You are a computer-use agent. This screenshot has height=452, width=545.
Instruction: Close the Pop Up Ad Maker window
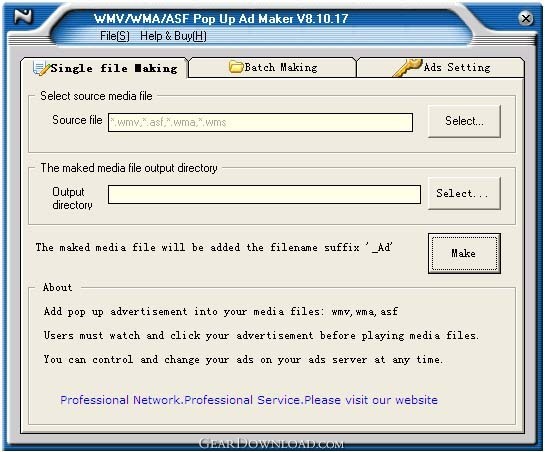coord(526,18)
